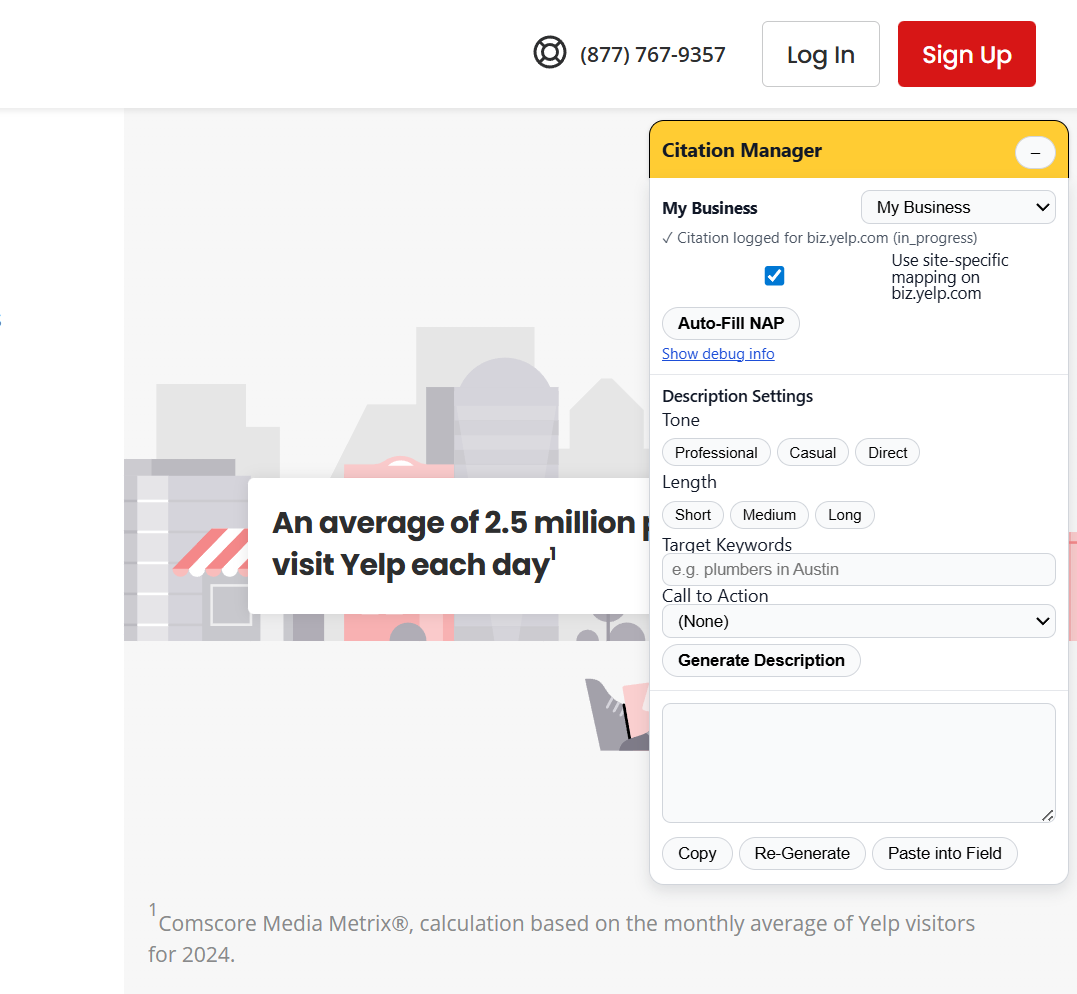Click the Re-Generate button

click(802, 853)
